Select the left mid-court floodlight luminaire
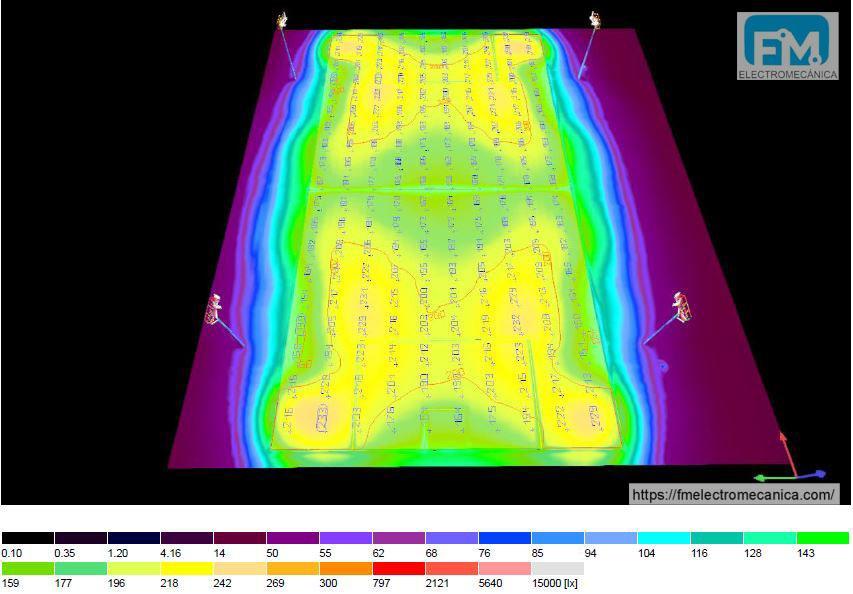The width and height of the screenshot is (853, 594). click(x=213, y=308)
